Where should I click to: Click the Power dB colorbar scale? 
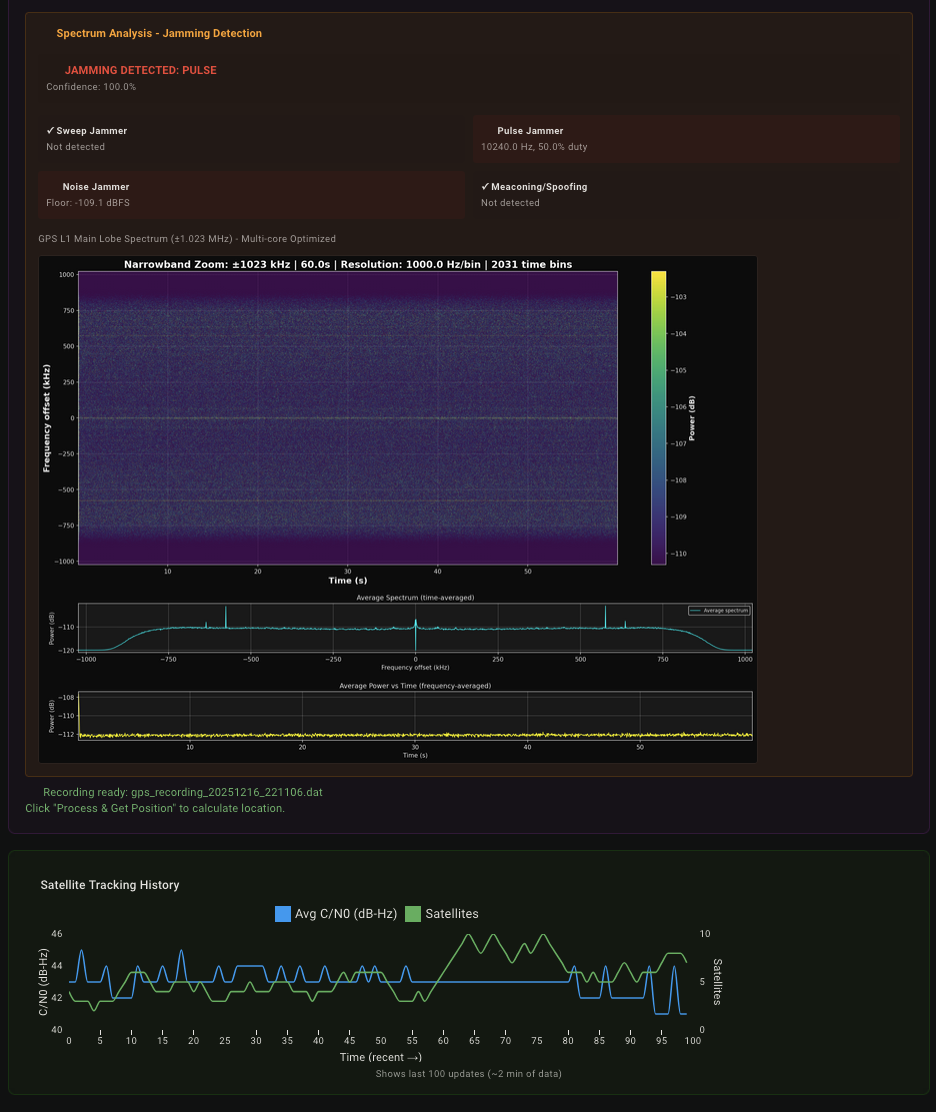click(659, 418)
